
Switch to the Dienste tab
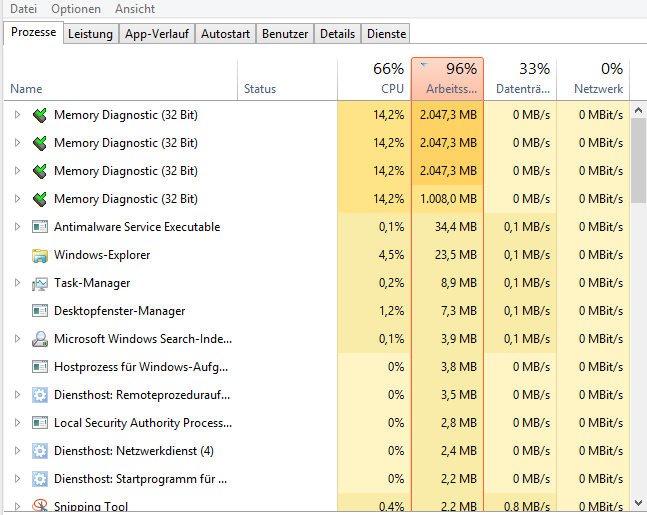[387, 34]
